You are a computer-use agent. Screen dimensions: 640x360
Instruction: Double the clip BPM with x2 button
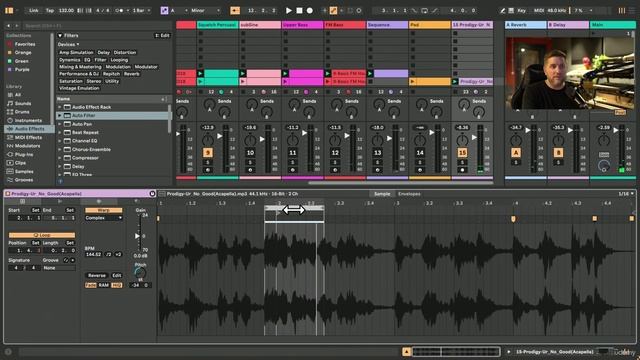tap(118, 254)
